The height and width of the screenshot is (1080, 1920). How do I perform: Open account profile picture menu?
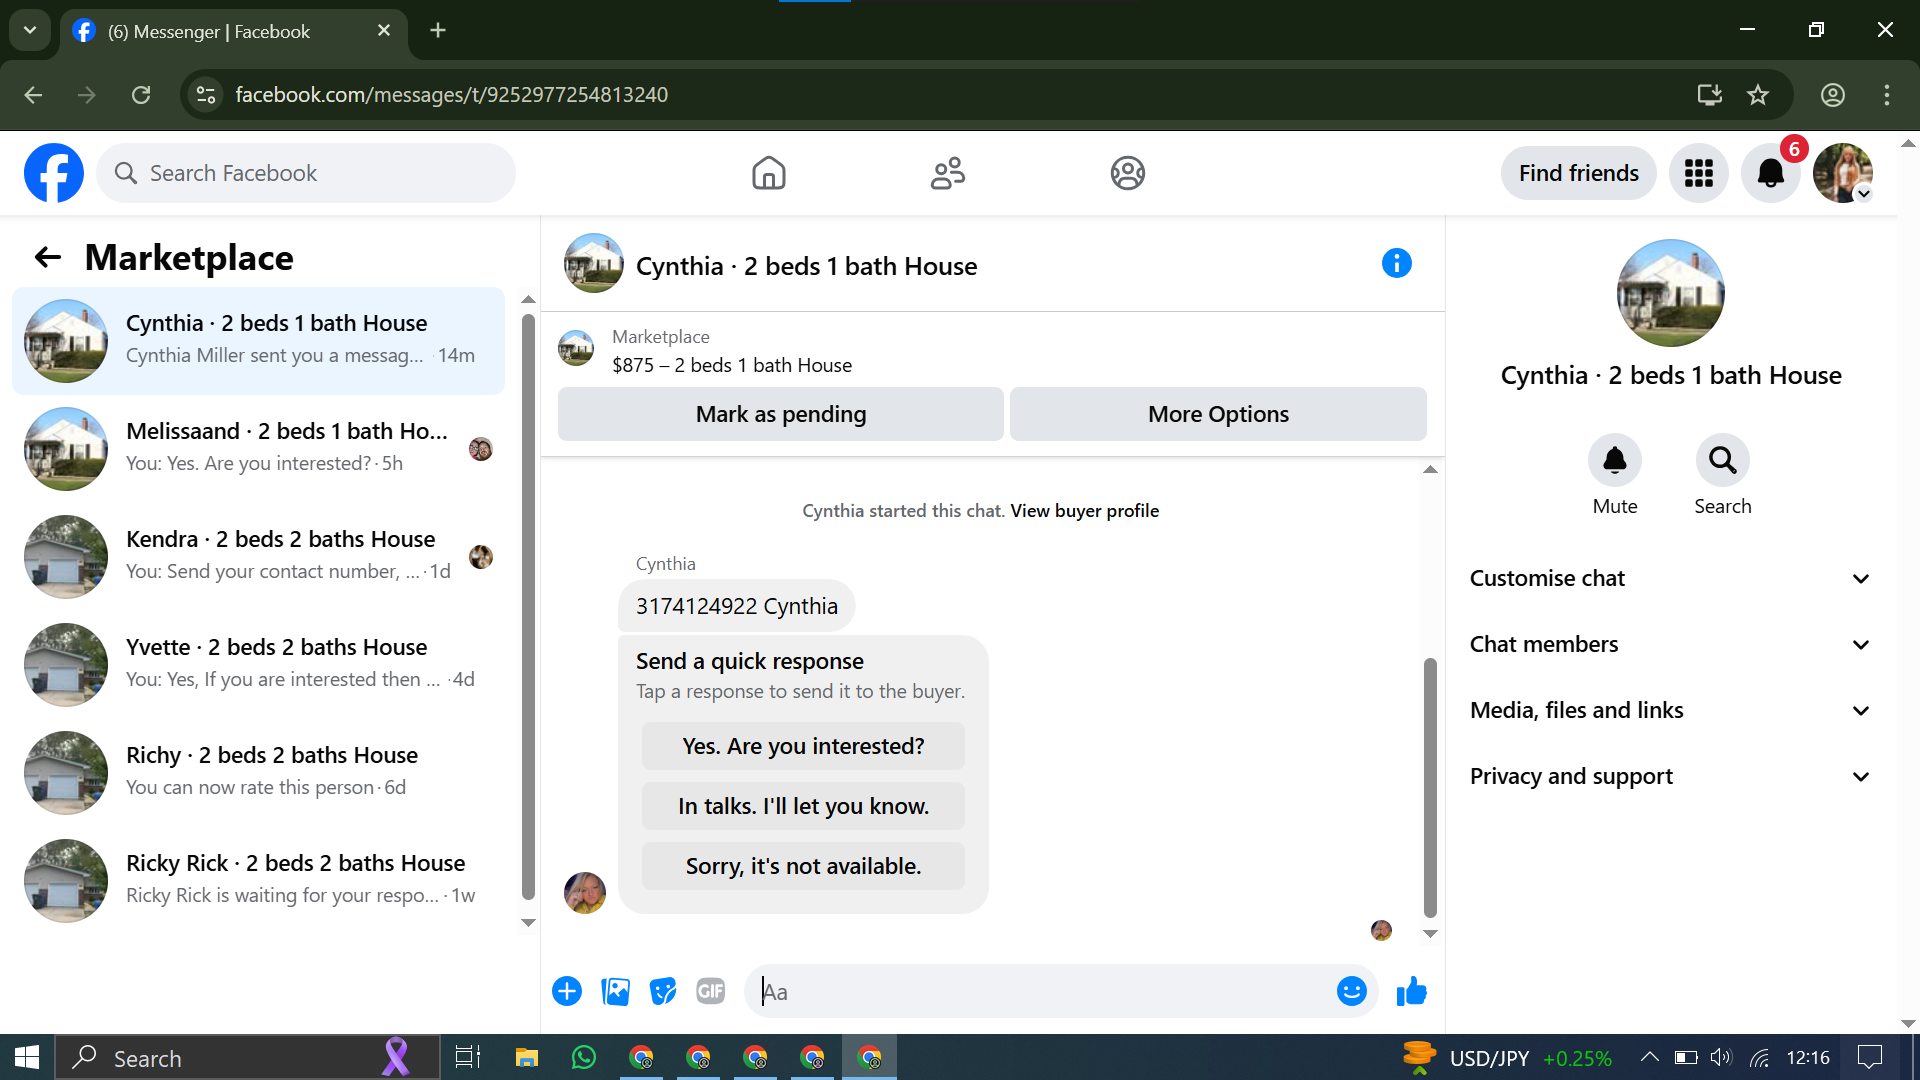pyautogui.click(x=1842, y=173)
